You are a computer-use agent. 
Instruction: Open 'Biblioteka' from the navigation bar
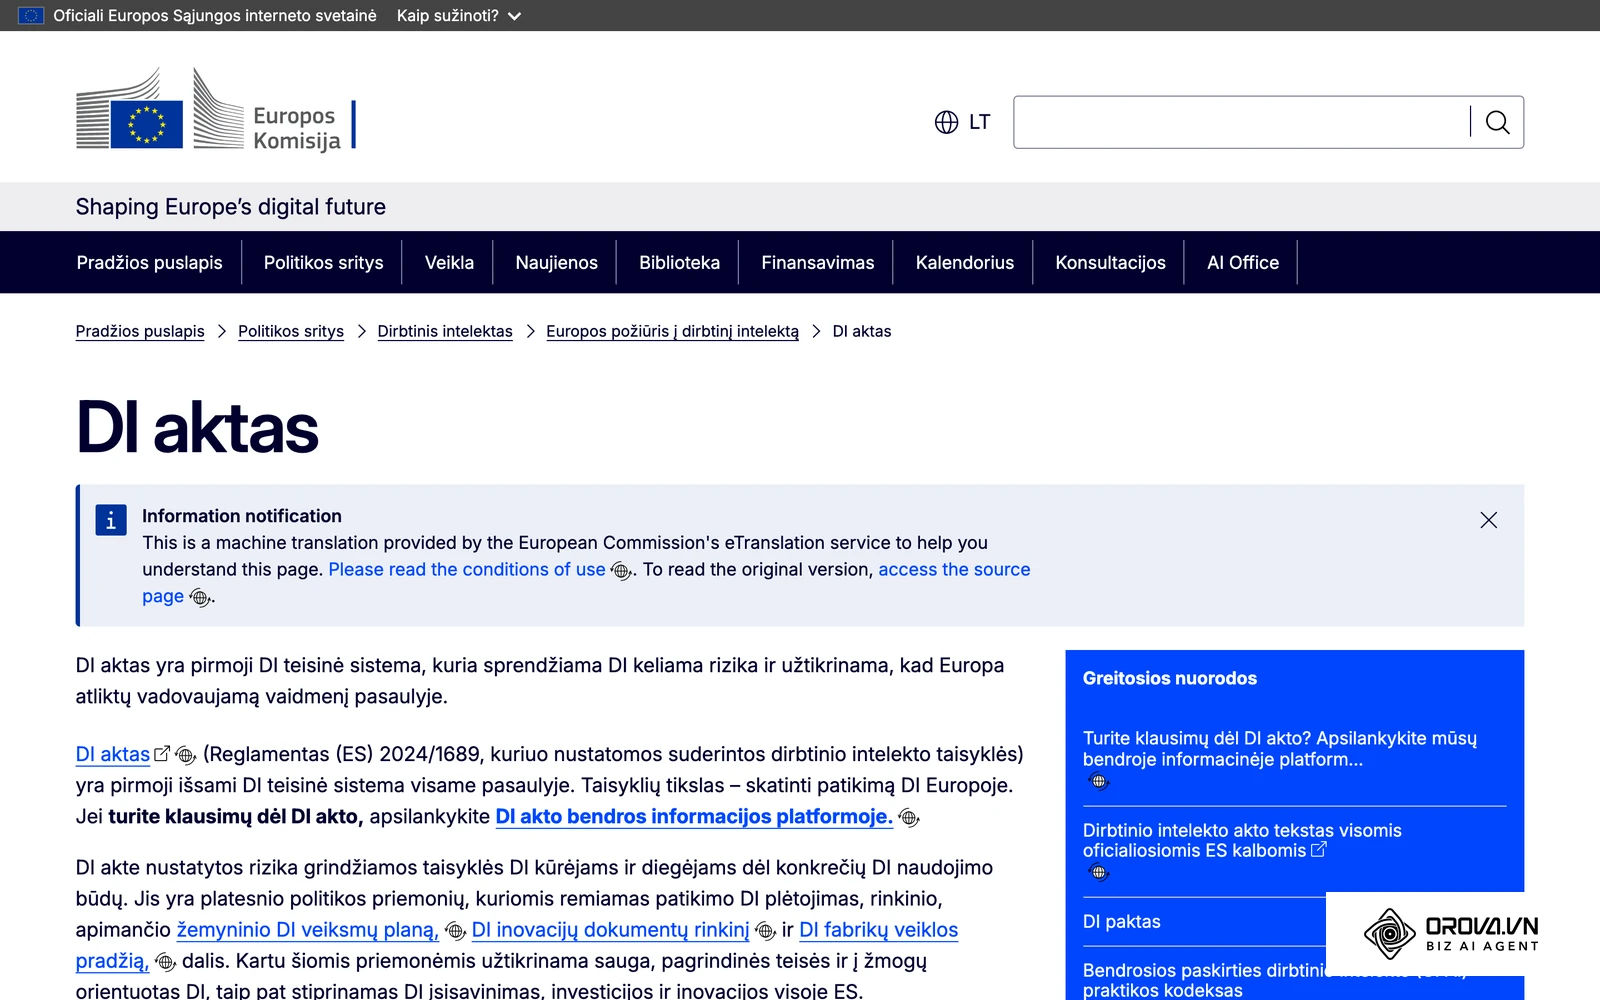680,262
